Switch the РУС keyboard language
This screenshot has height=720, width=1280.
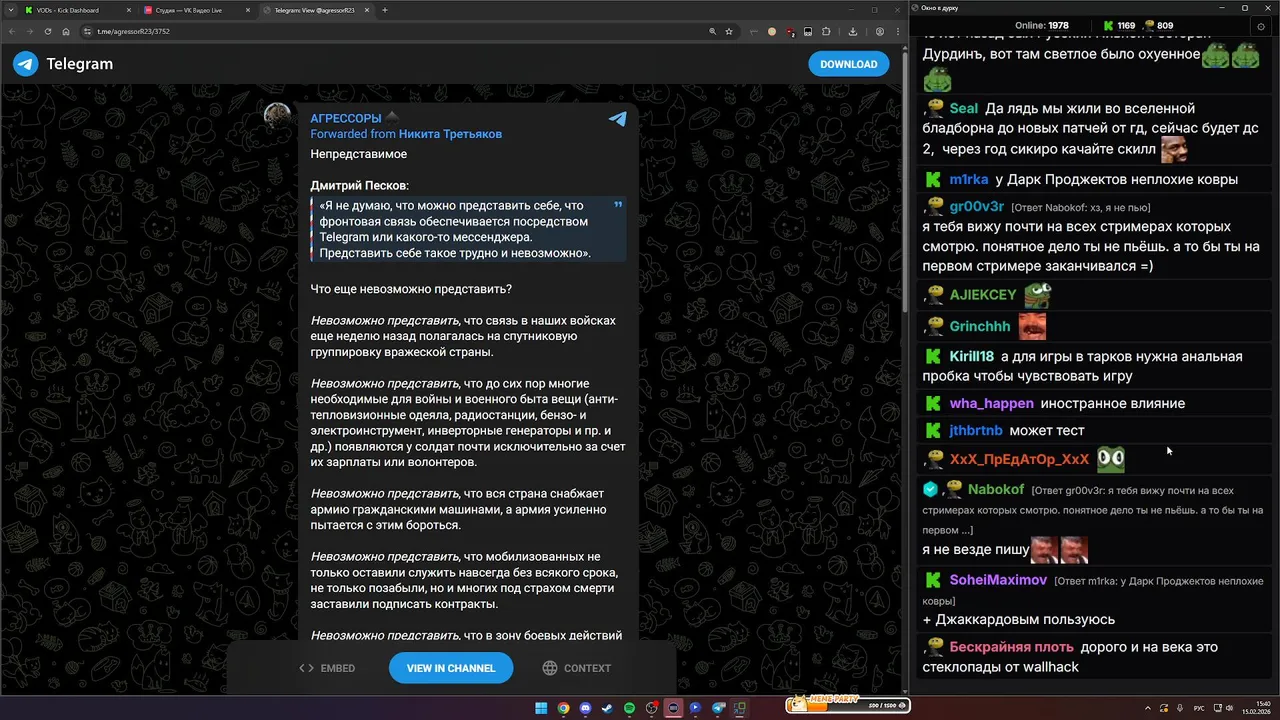coord(1199,708)
